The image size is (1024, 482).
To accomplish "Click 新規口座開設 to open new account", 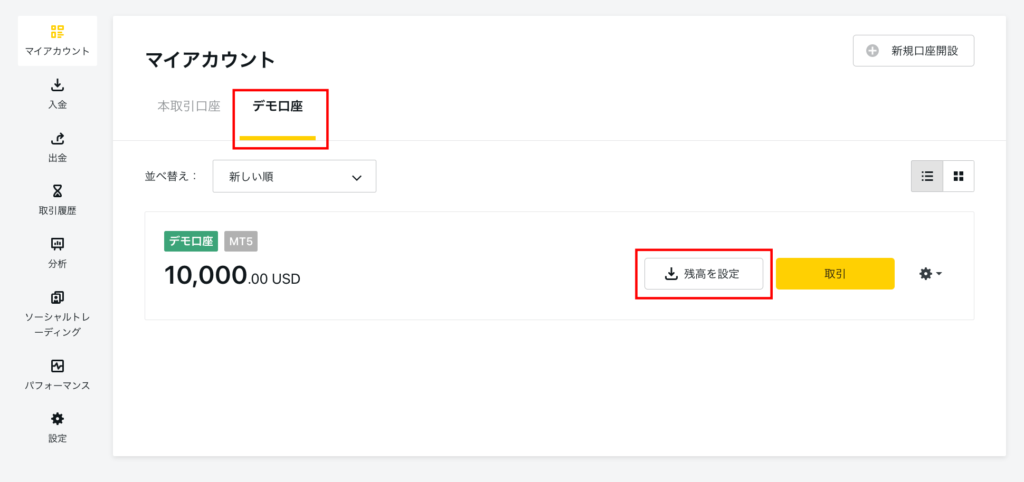I will [914, 50].
